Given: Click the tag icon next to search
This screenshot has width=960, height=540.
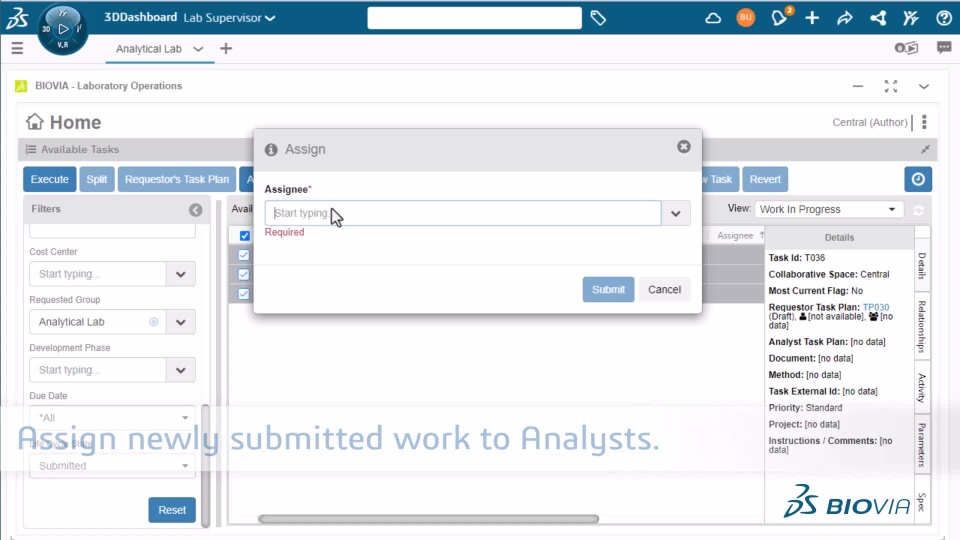Looking at the screenshot, I should coord(598,18).
